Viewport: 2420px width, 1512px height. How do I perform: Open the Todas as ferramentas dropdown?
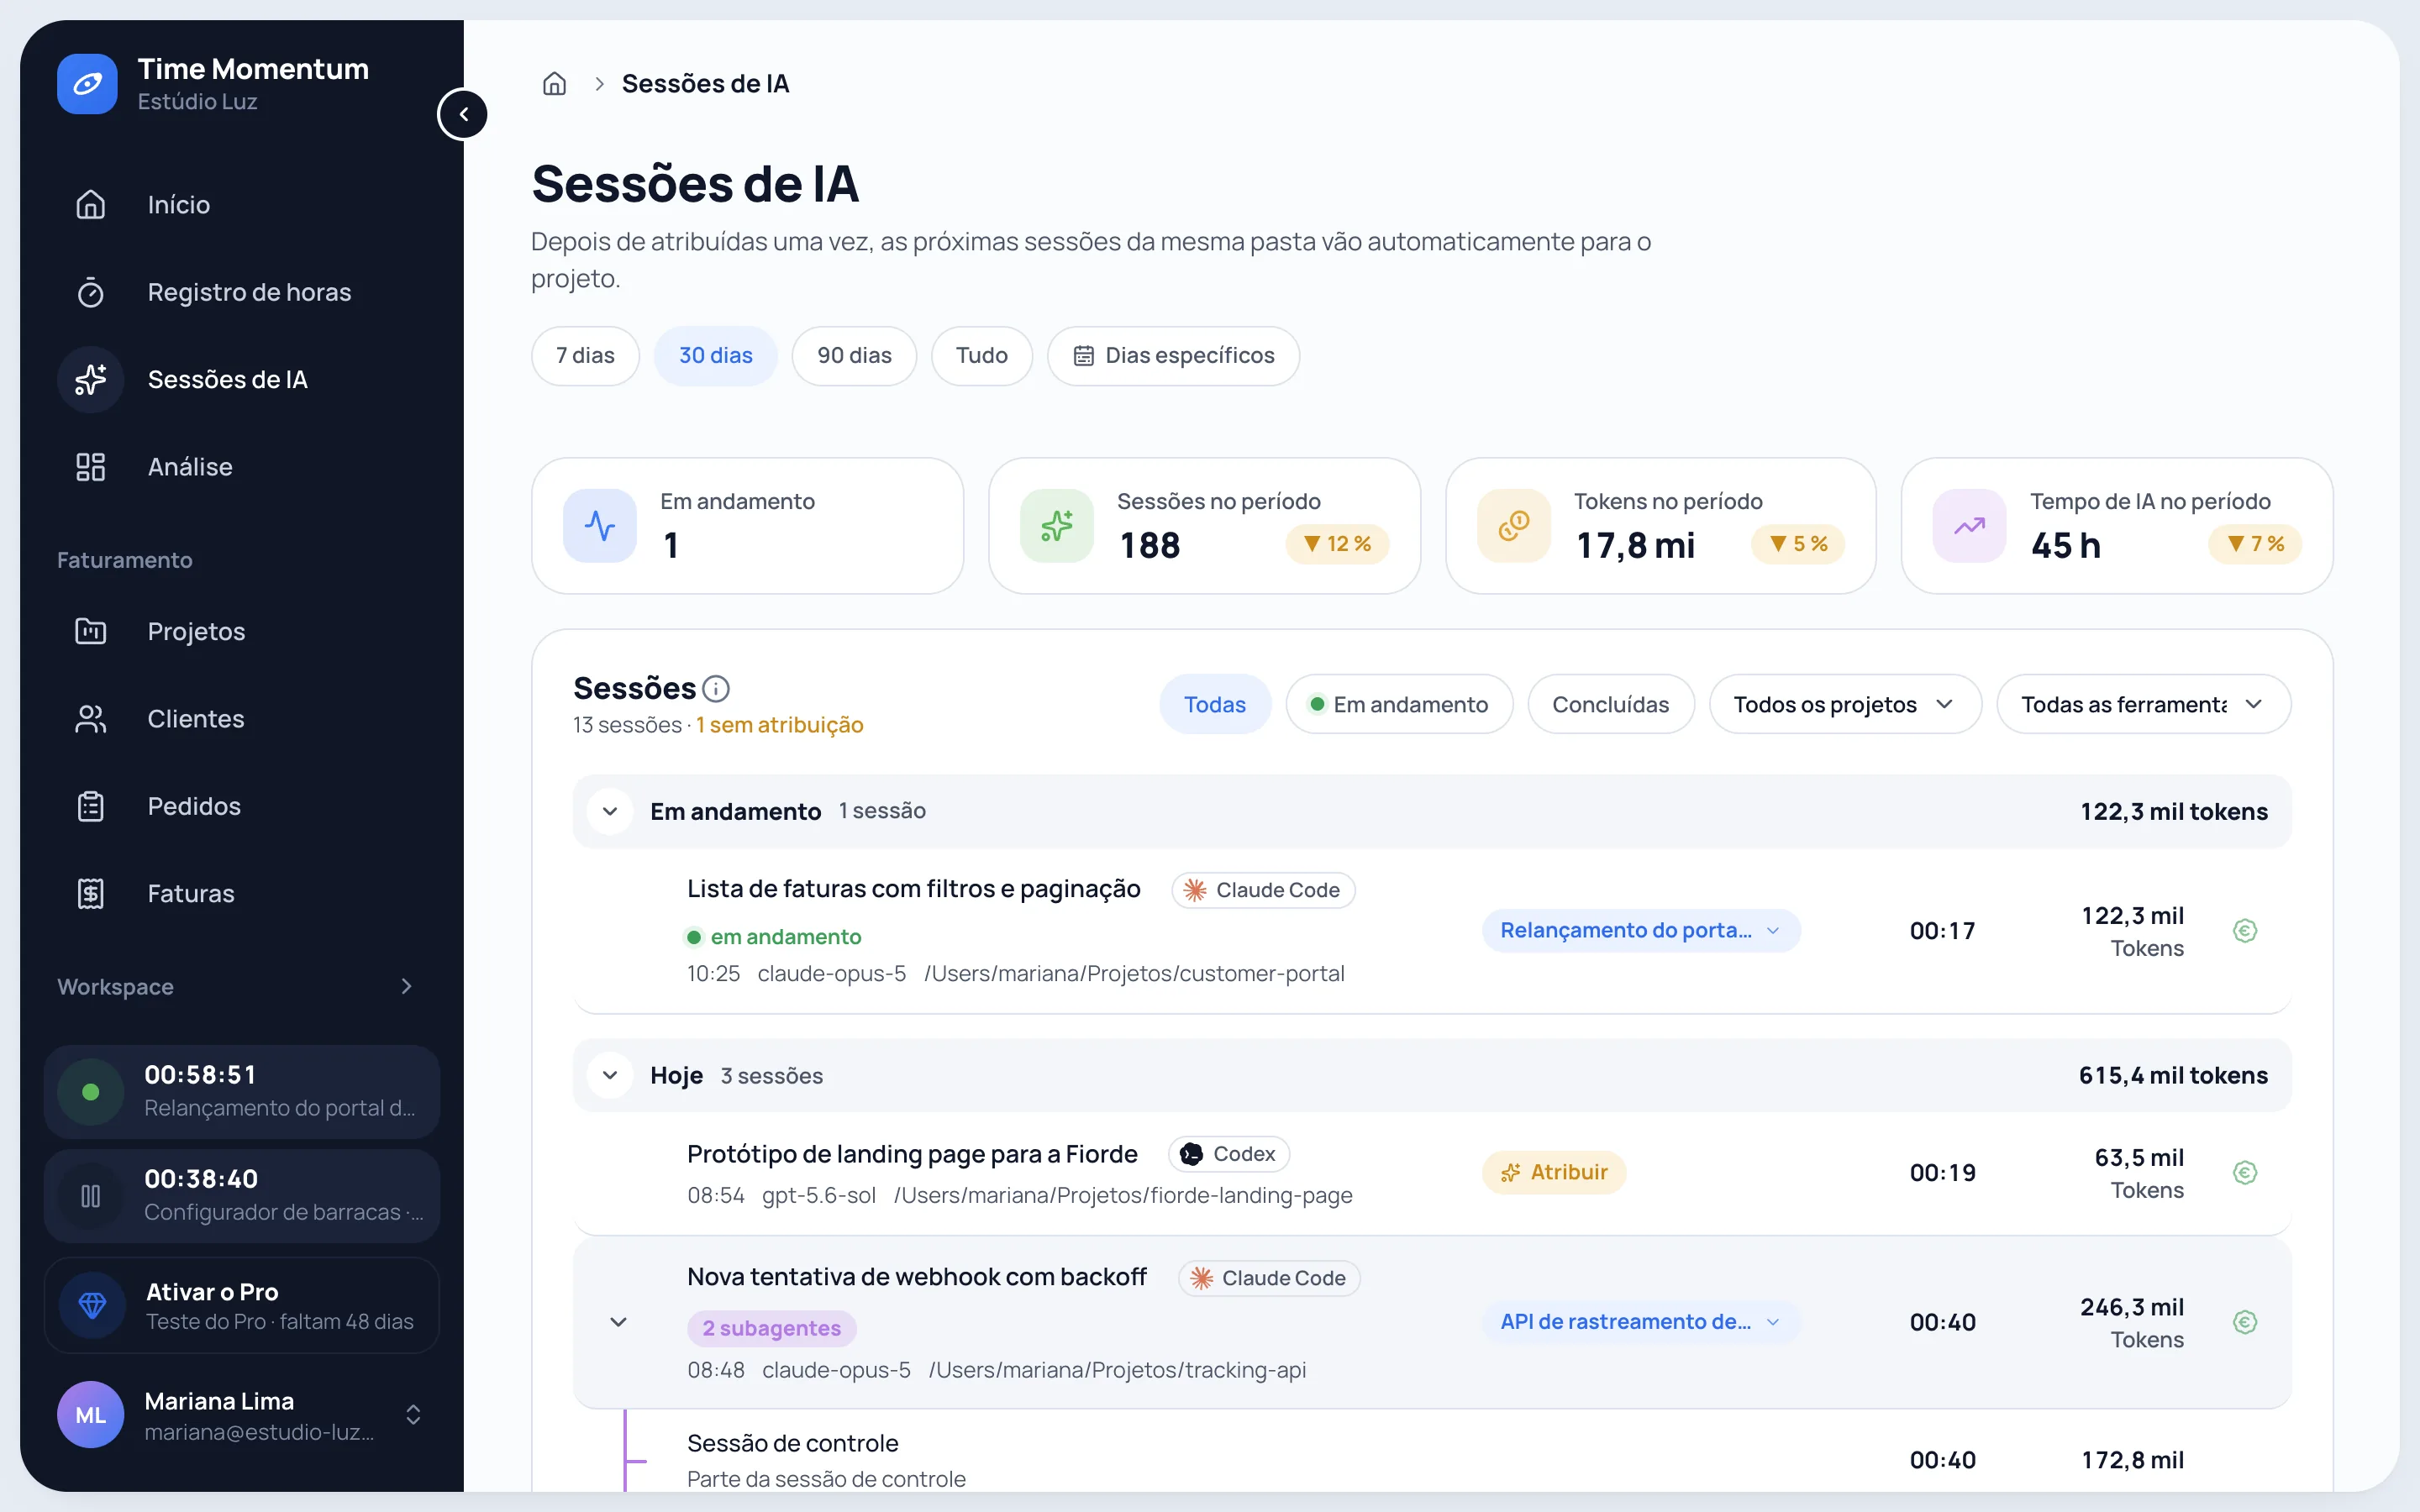2143,704
